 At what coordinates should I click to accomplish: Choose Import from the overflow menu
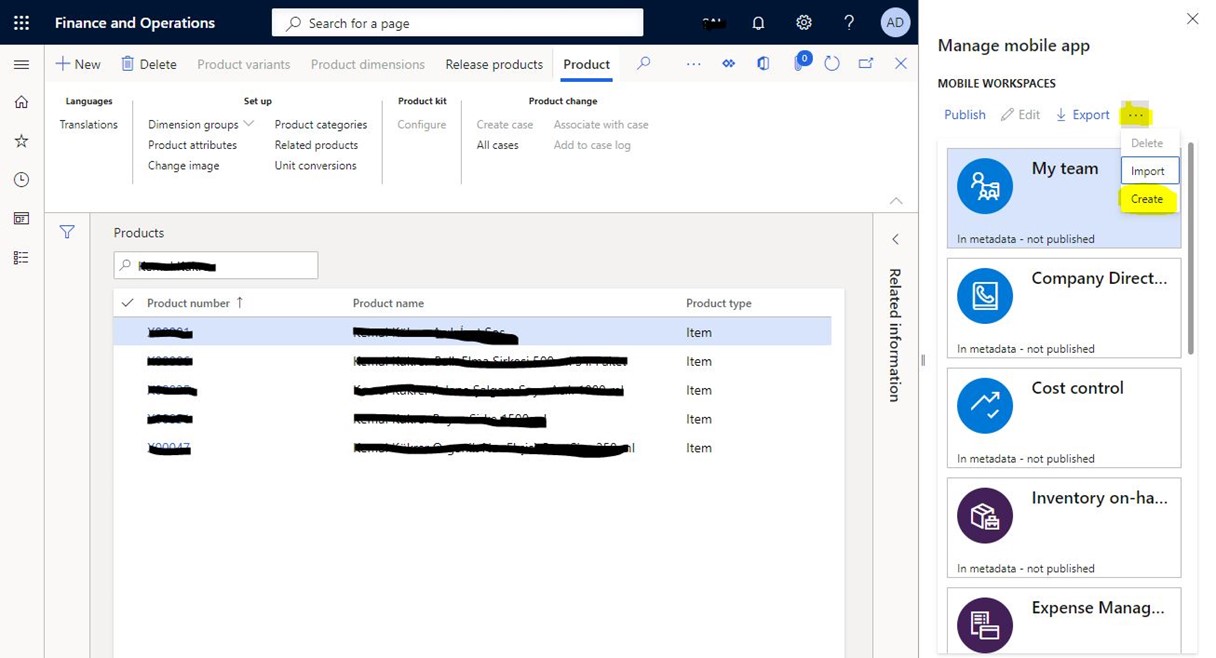[1148, 171]
